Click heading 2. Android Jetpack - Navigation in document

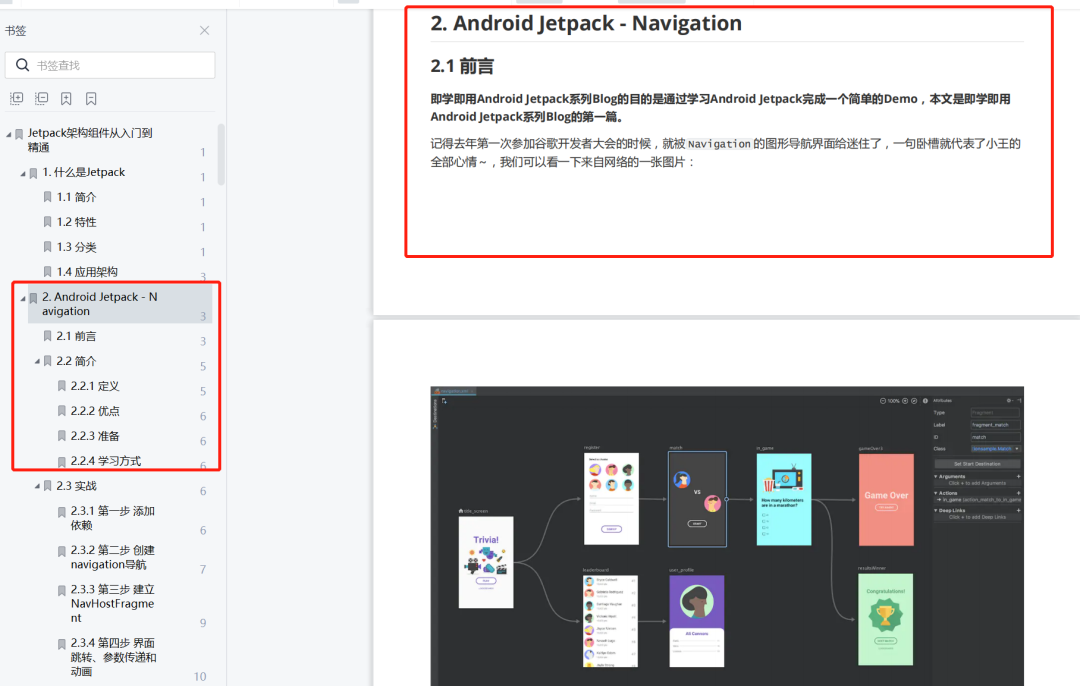(x=586, y=23)
